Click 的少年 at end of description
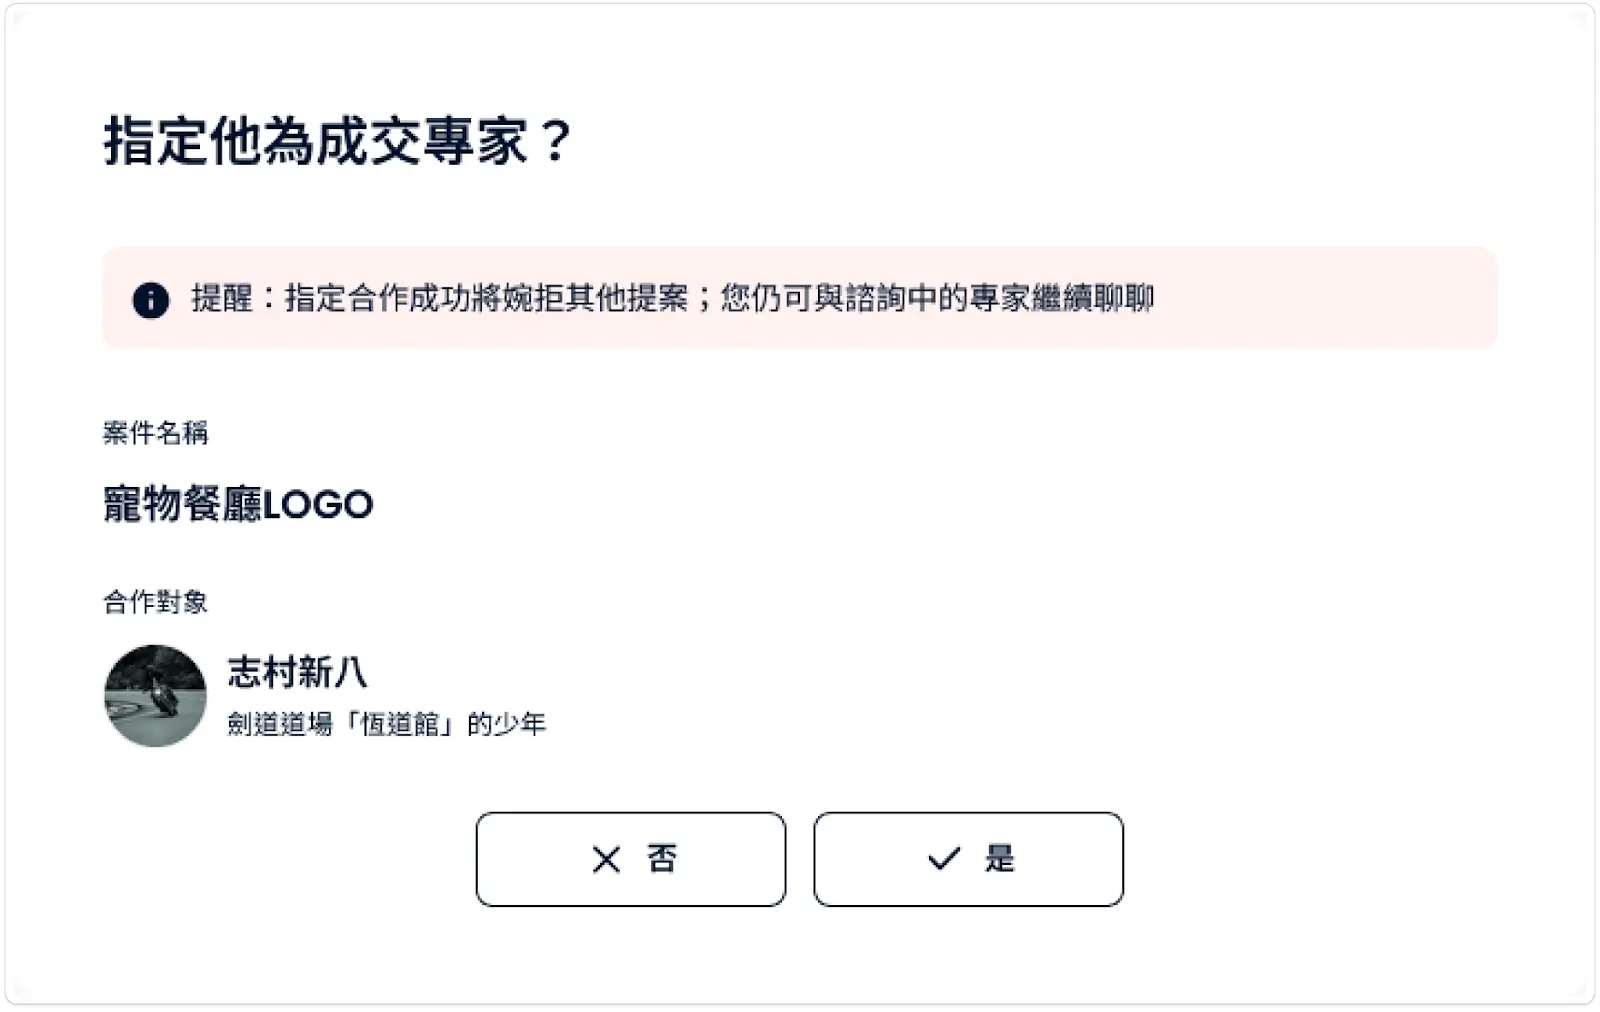Screen dimensions: 1600x1012 pyautogui.click(x=507, y=724)
